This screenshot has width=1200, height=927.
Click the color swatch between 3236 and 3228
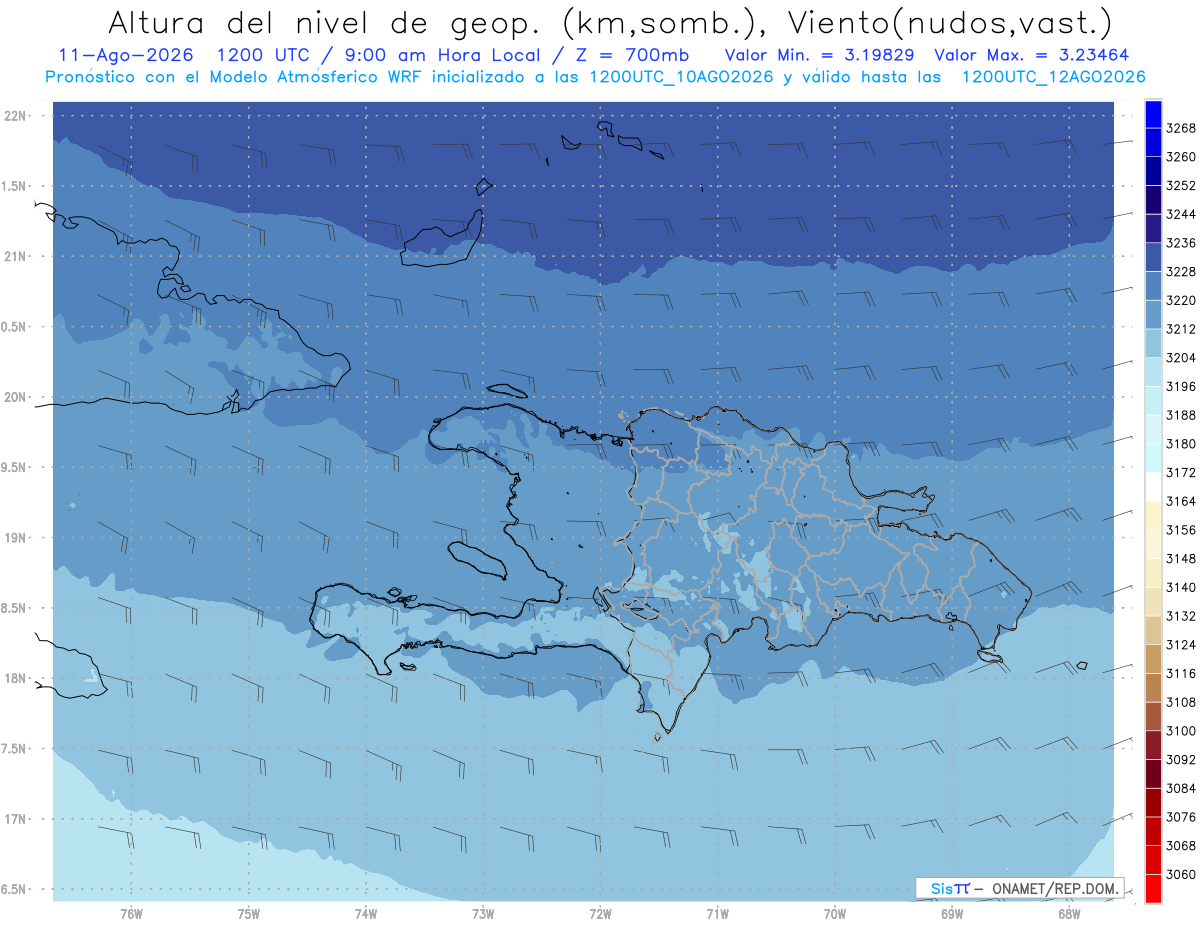pos(1153,257)
